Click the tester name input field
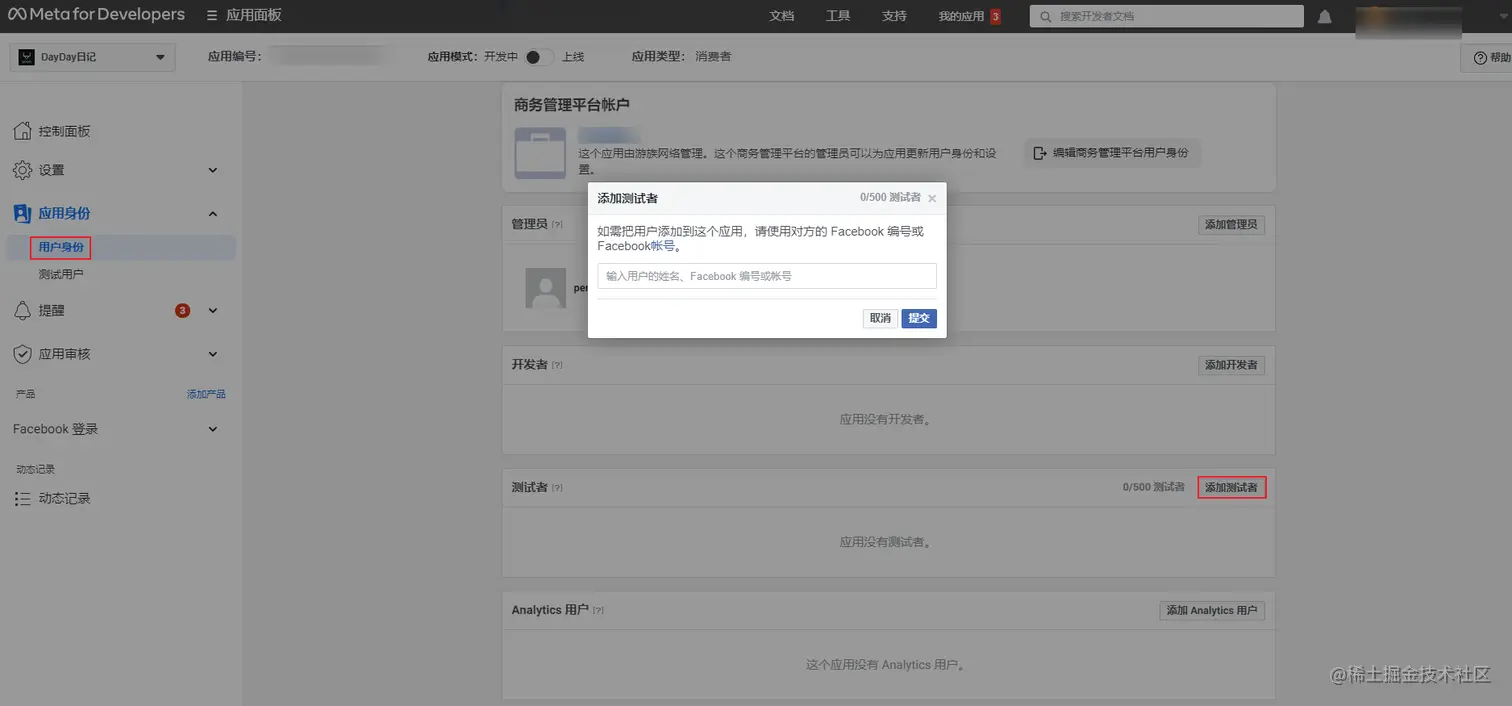This screenshot has height=706, width=1512. click(766, 276)
